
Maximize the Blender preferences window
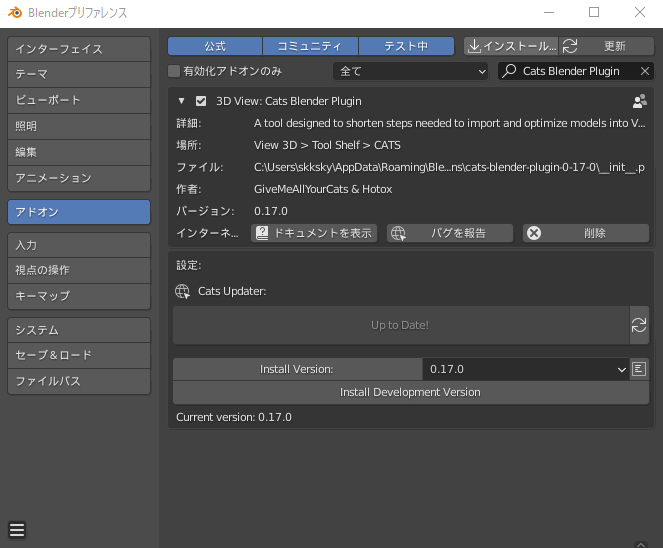point(594,12)
